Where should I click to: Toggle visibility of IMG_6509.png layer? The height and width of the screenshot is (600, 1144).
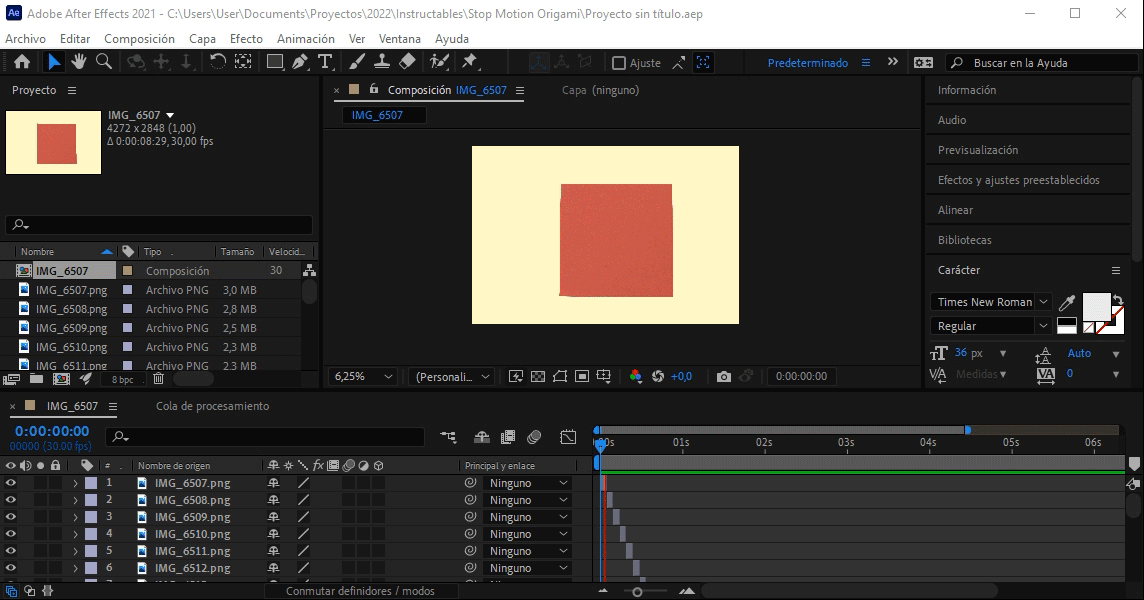[x=11, y=517]
